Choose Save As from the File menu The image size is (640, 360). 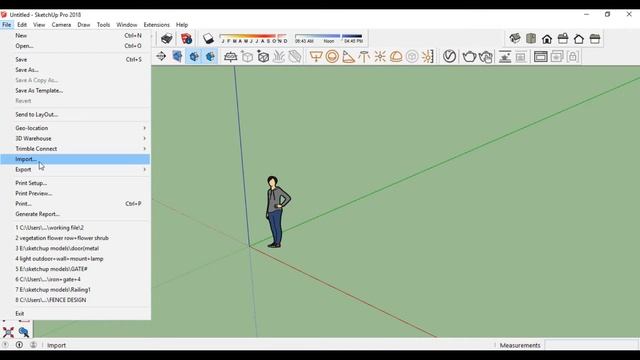click(x=75, y=70)
